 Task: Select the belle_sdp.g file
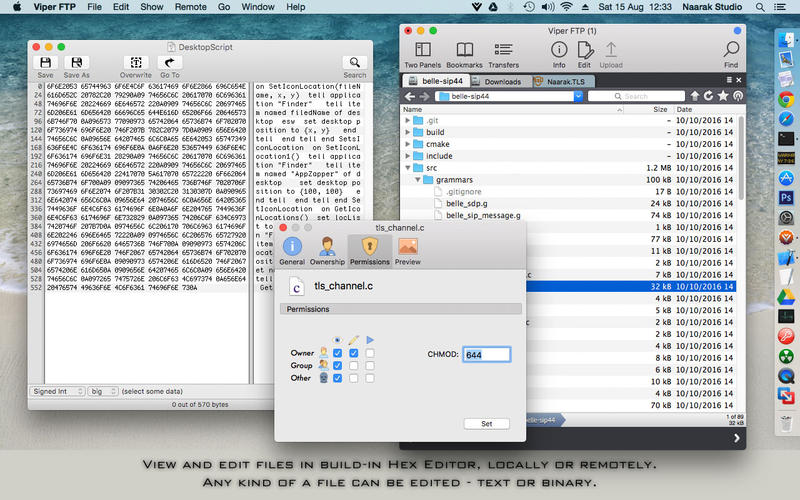pyautogui.click(x=466, y=204)
